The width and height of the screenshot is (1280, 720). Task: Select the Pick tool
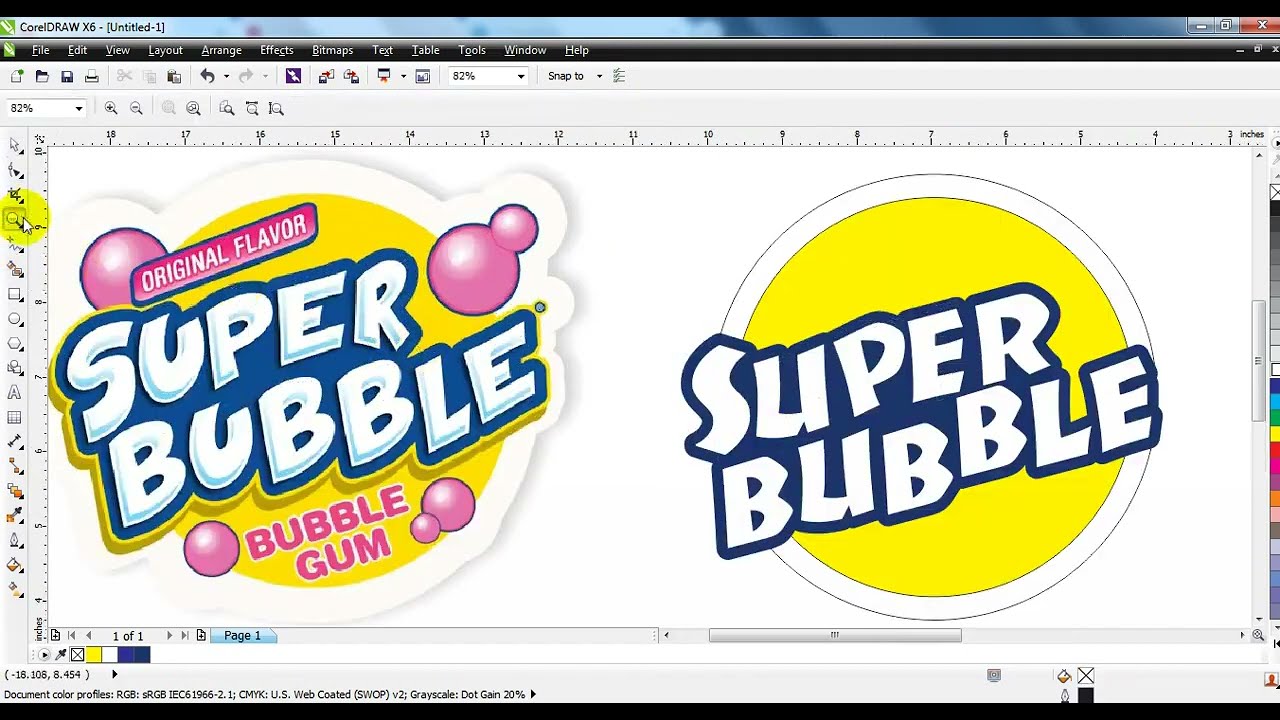point(15,146)
